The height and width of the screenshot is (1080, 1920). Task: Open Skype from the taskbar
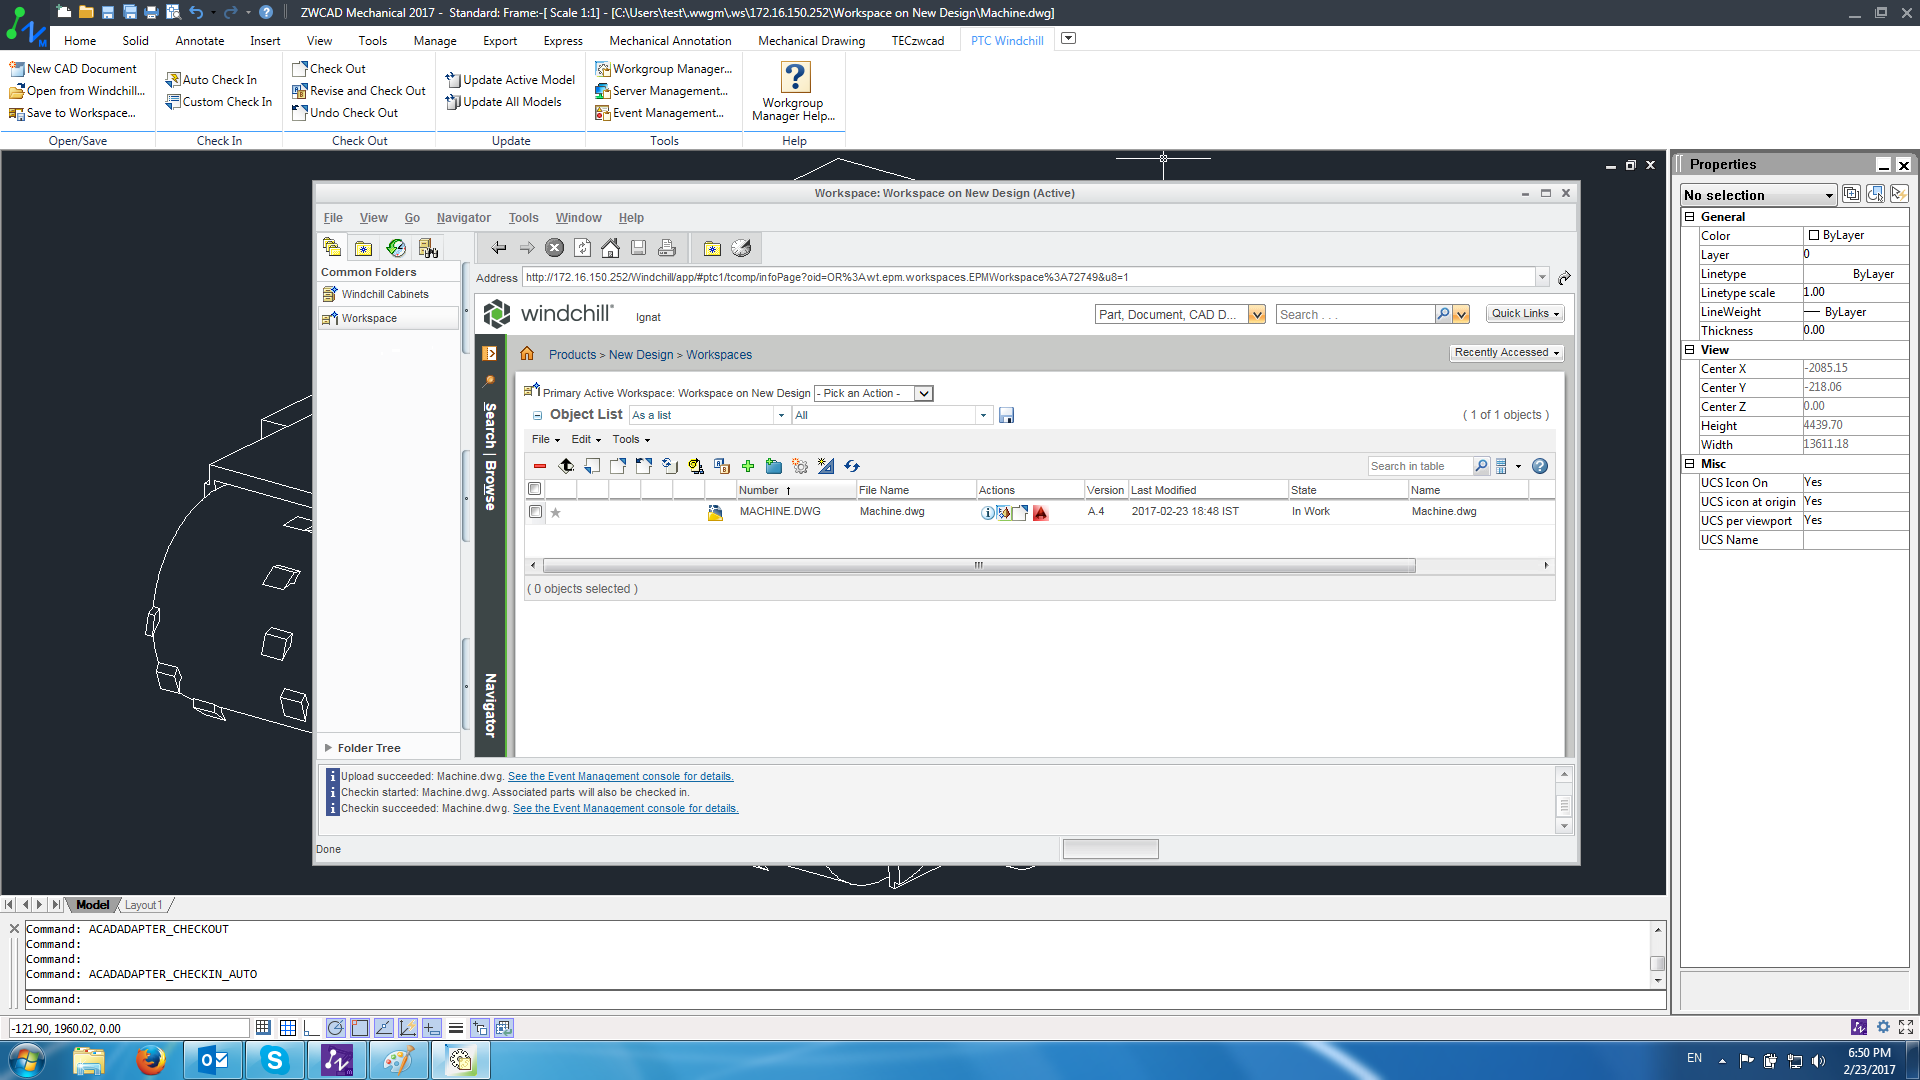(274, 1059)
